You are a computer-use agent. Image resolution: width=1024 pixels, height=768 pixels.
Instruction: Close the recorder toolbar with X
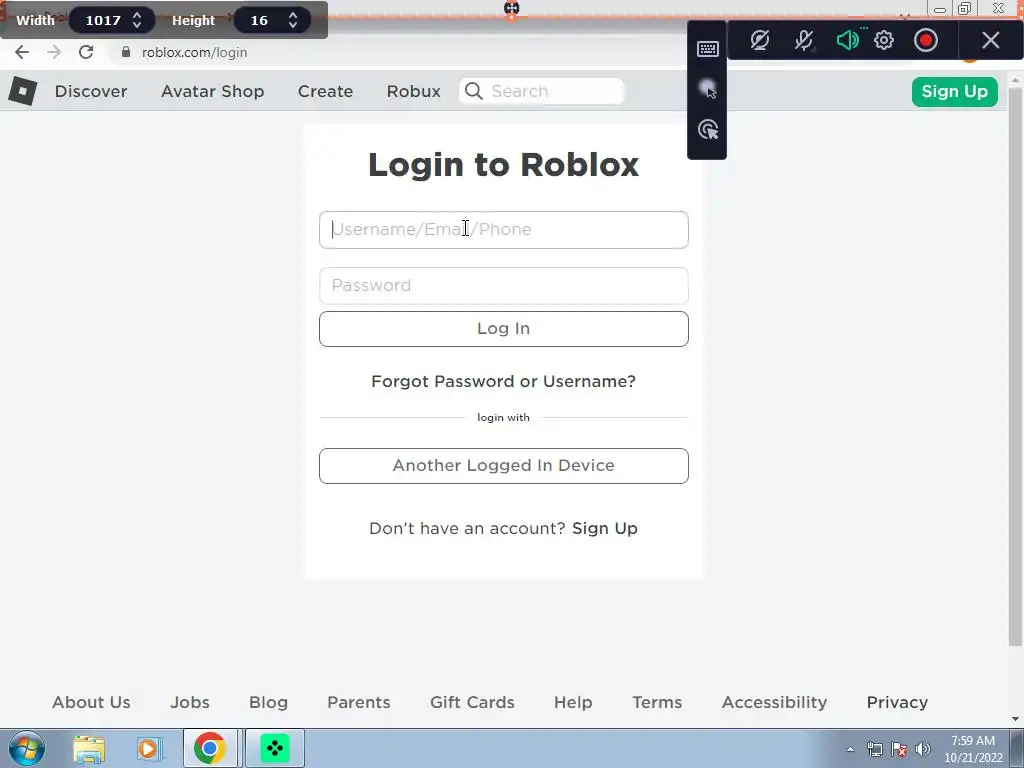991,40
